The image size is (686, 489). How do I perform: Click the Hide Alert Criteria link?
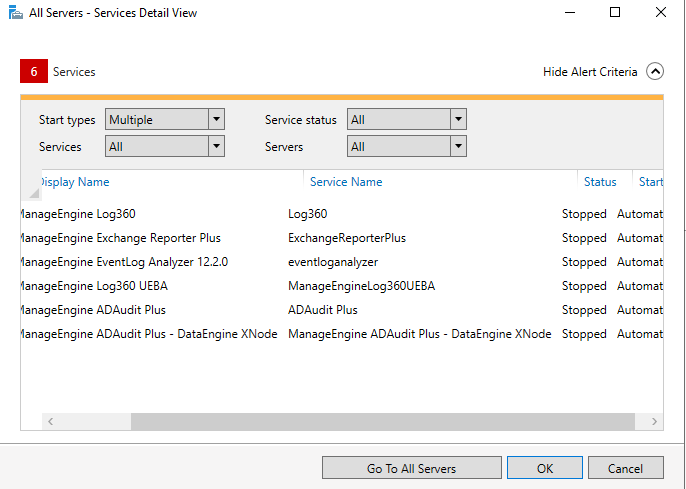point(590,72)
